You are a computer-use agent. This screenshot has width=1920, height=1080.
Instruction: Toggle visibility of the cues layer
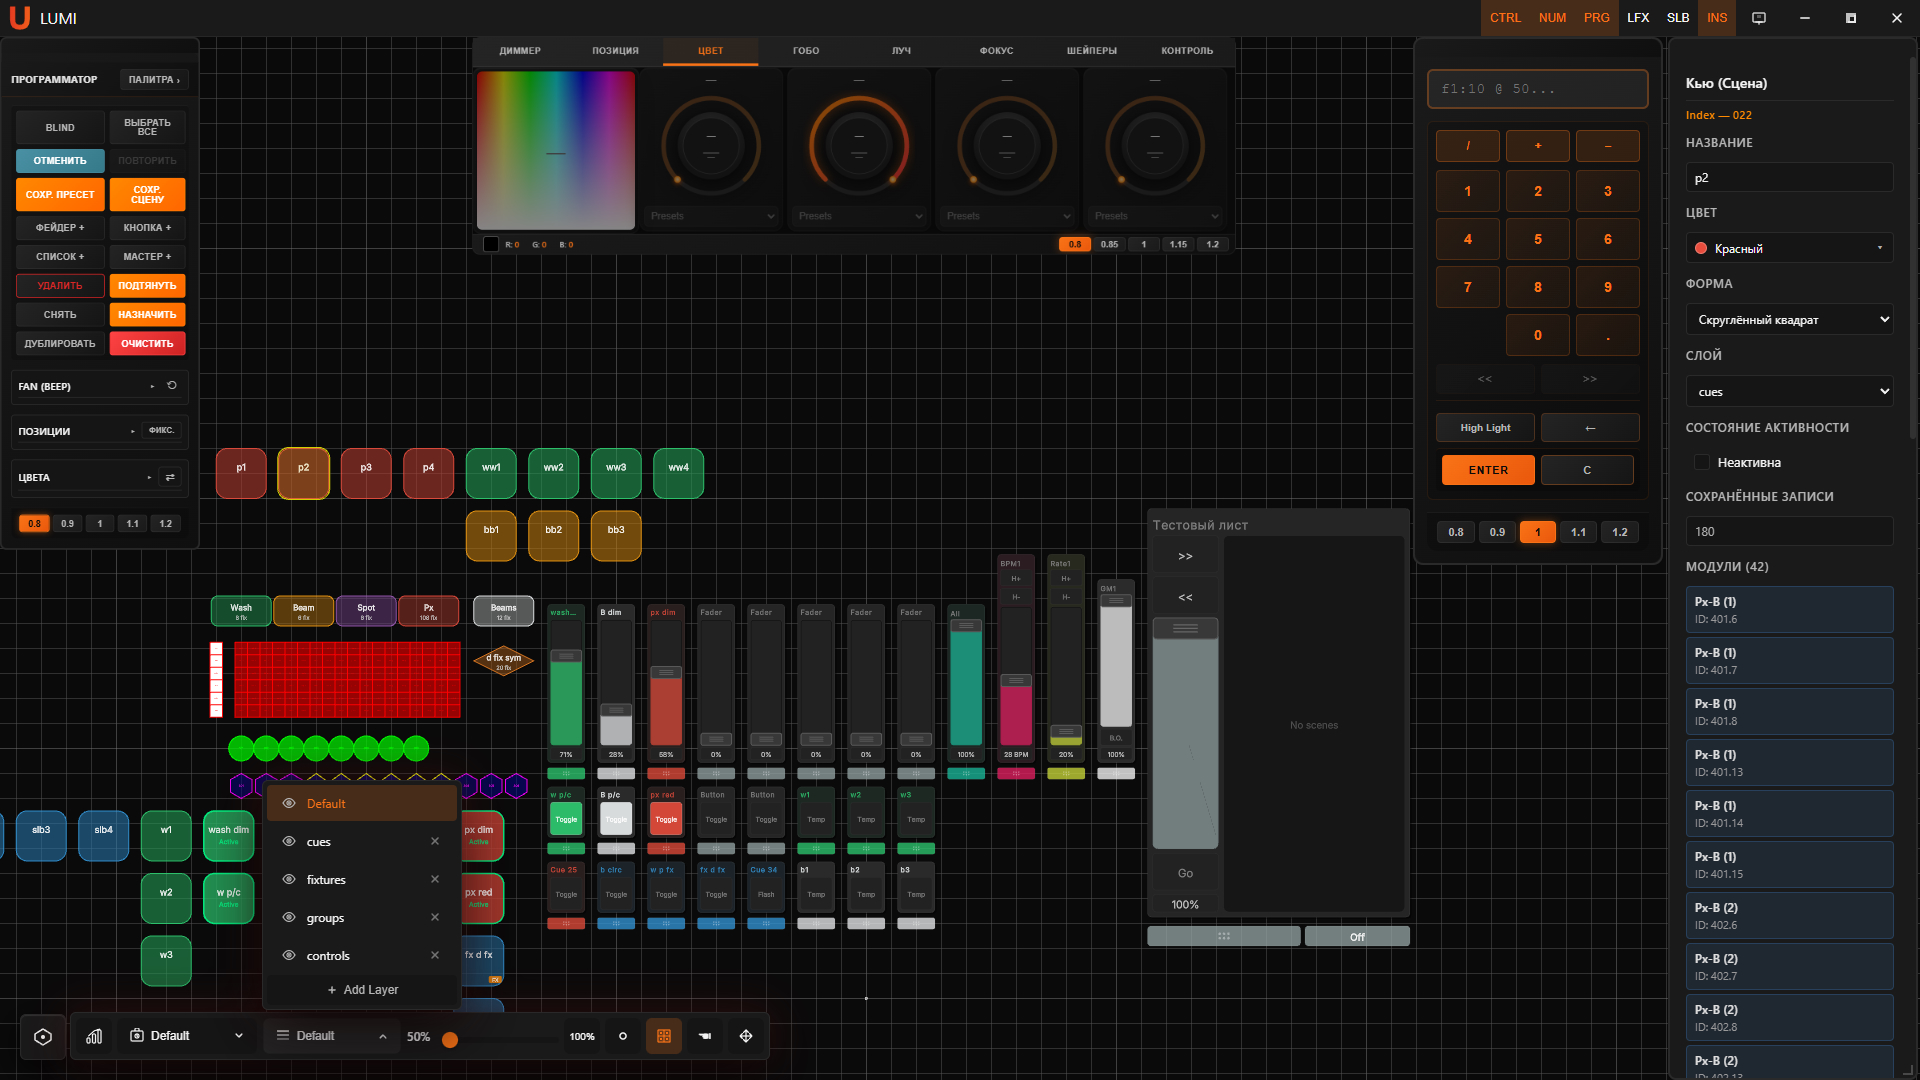point(289,841)
